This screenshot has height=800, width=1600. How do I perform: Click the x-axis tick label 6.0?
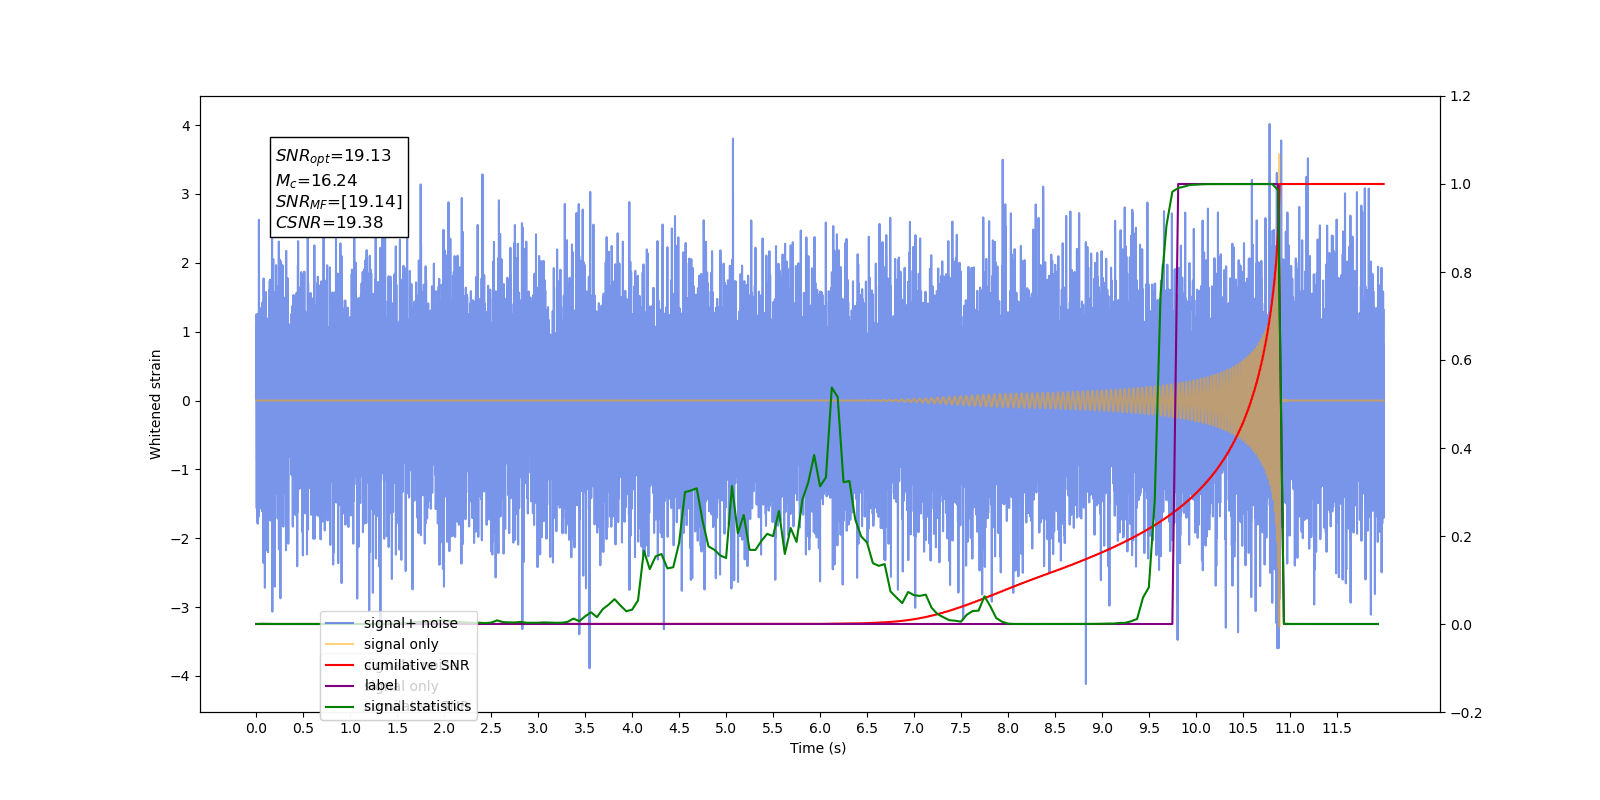[820, 728]
